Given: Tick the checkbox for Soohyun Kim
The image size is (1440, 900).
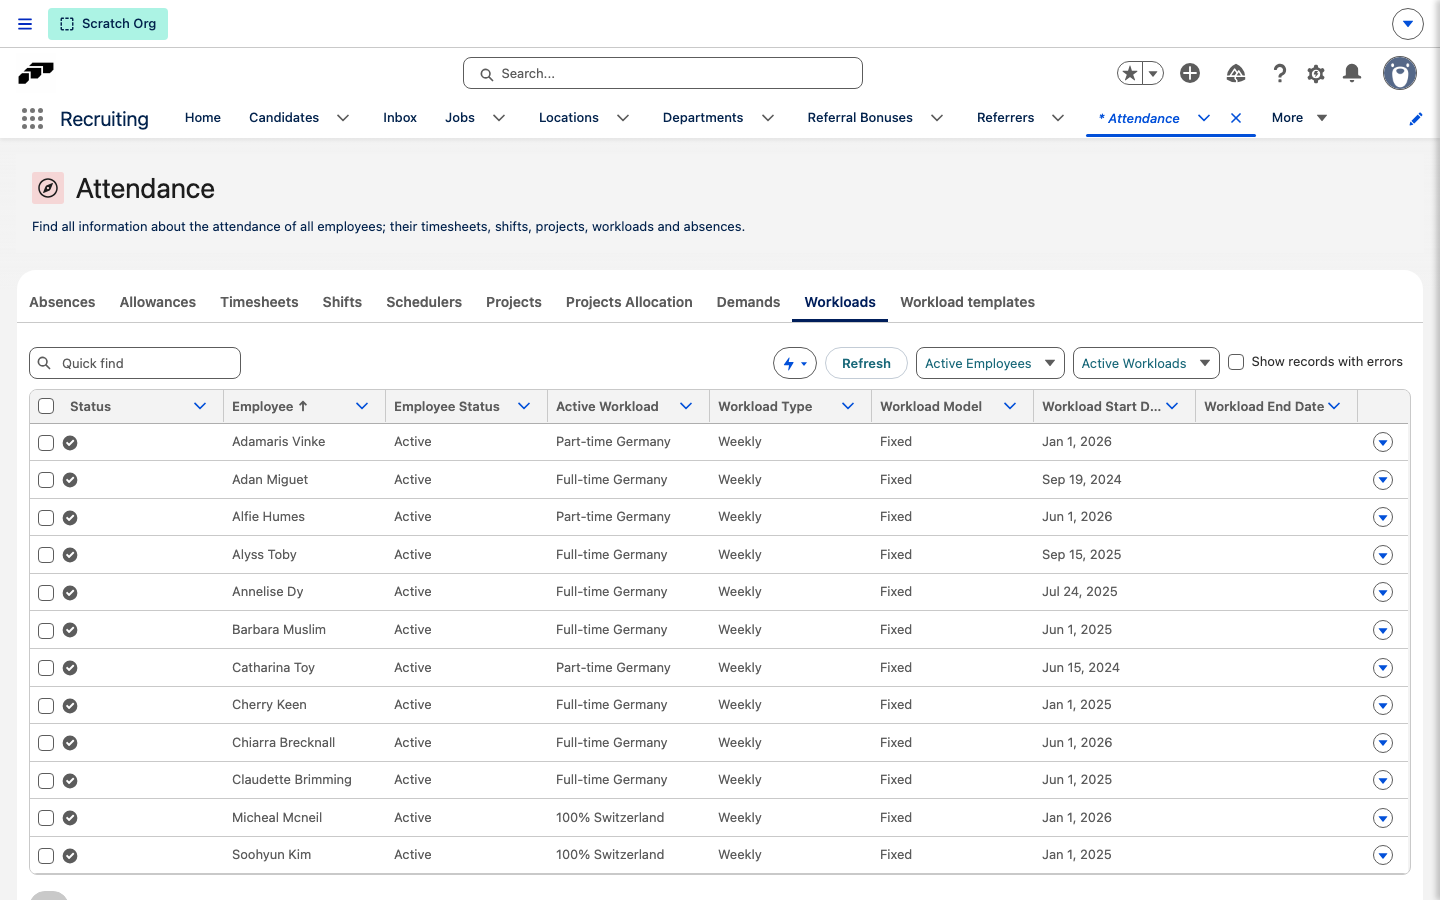Looking at the screenshot, I should tap(46, 856).
